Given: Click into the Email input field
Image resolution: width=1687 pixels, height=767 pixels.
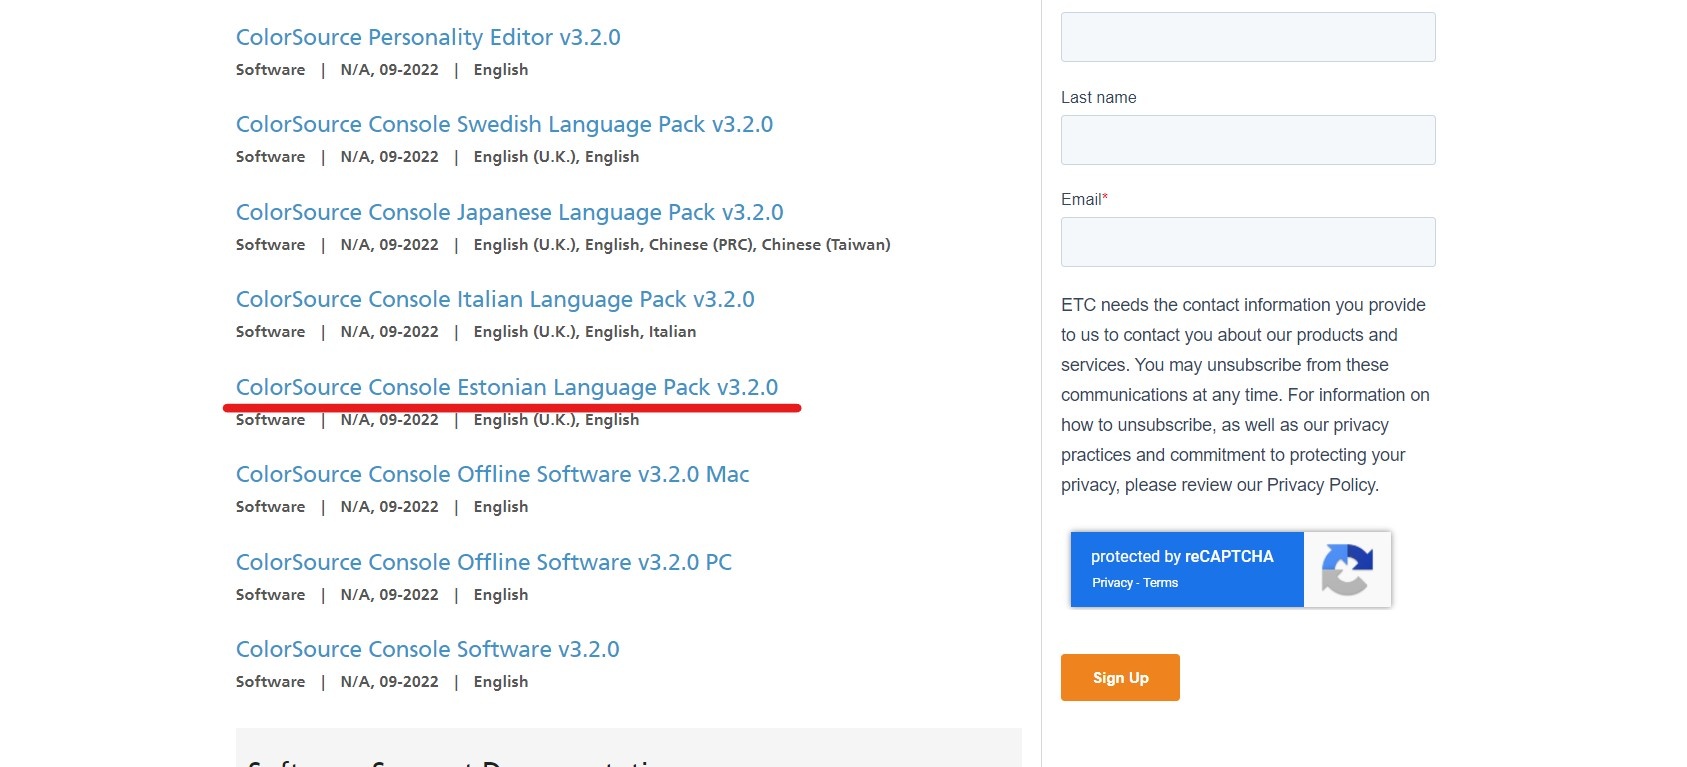Looking at the screenshot, I should click(x=1247, y=242).
